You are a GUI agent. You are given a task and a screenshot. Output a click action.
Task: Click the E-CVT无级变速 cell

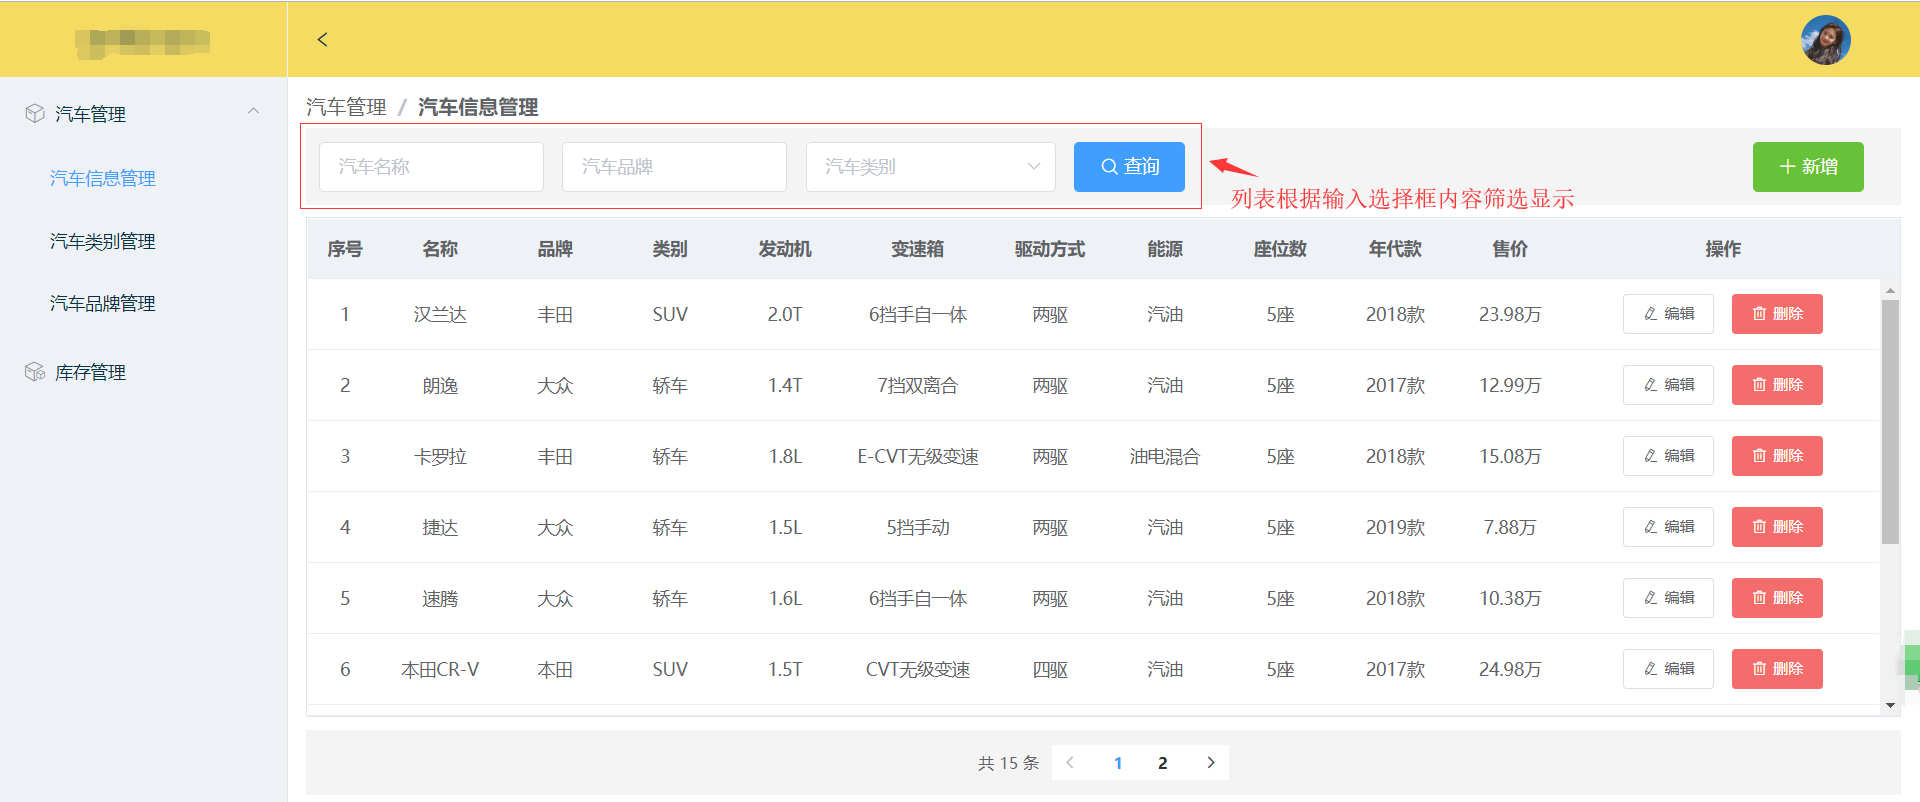tap(918, 457)
